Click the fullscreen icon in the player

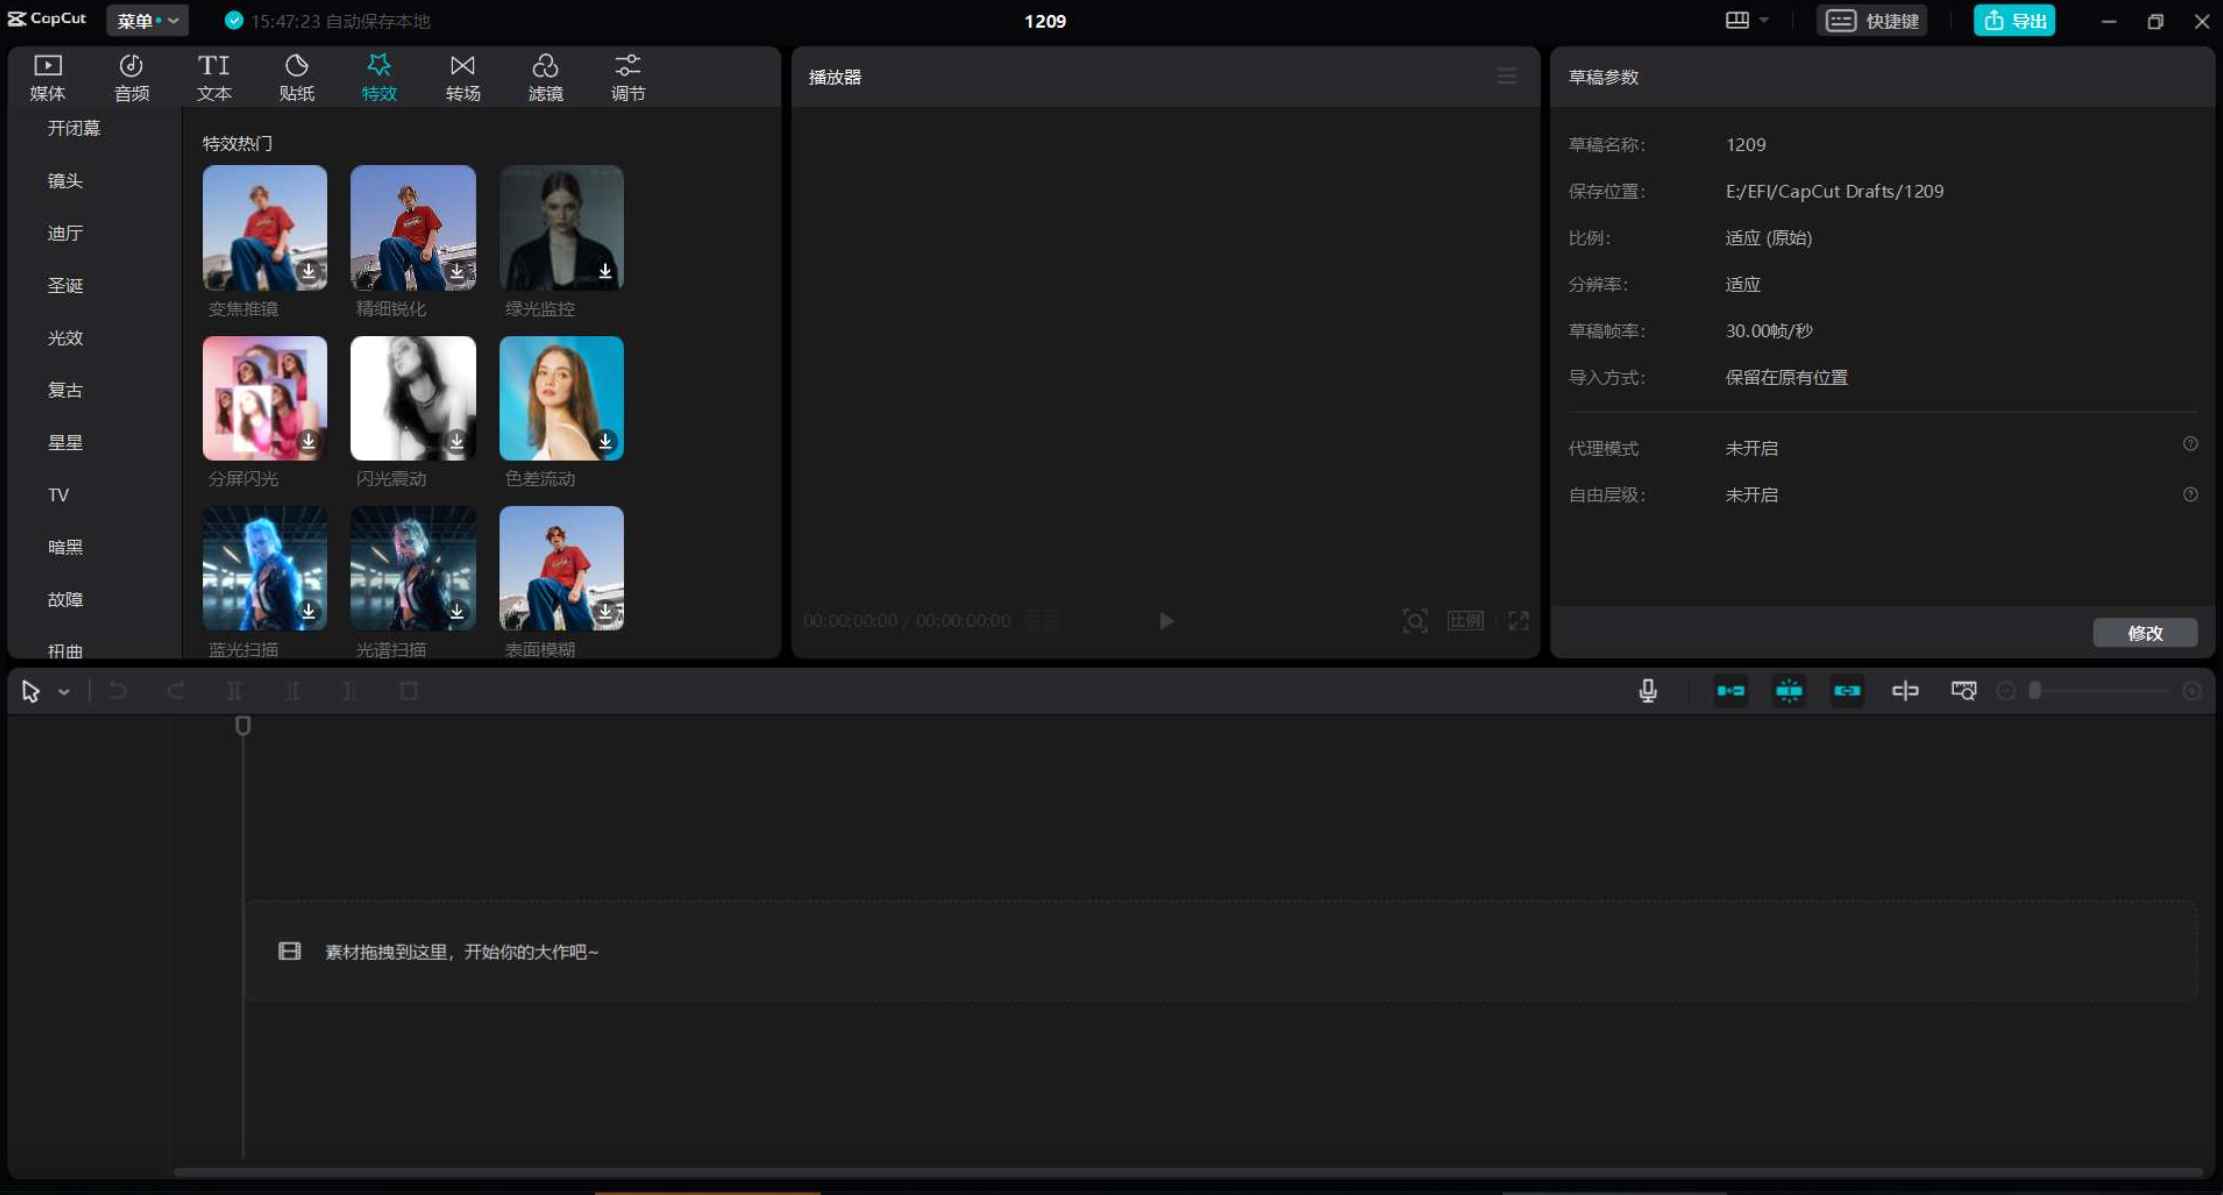pyautogui.click(x=1517, y=620)
